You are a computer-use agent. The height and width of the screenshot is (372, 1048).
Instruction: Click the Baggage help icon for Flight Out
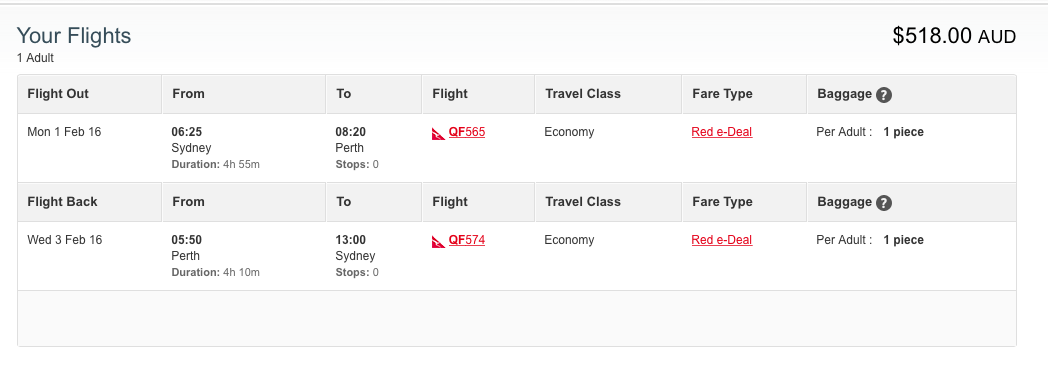tap(884, 95)
